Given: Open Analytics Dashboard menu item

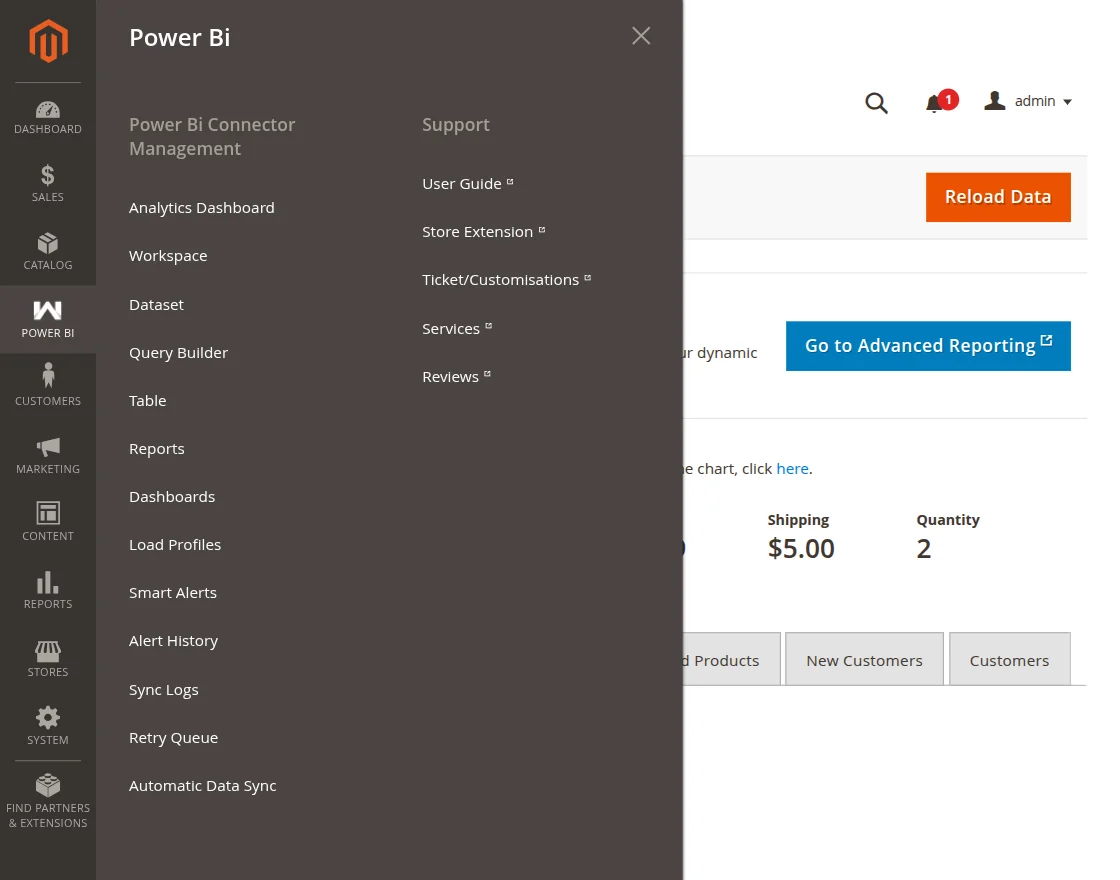Looking at the screenshot, I should pos(201,208).
